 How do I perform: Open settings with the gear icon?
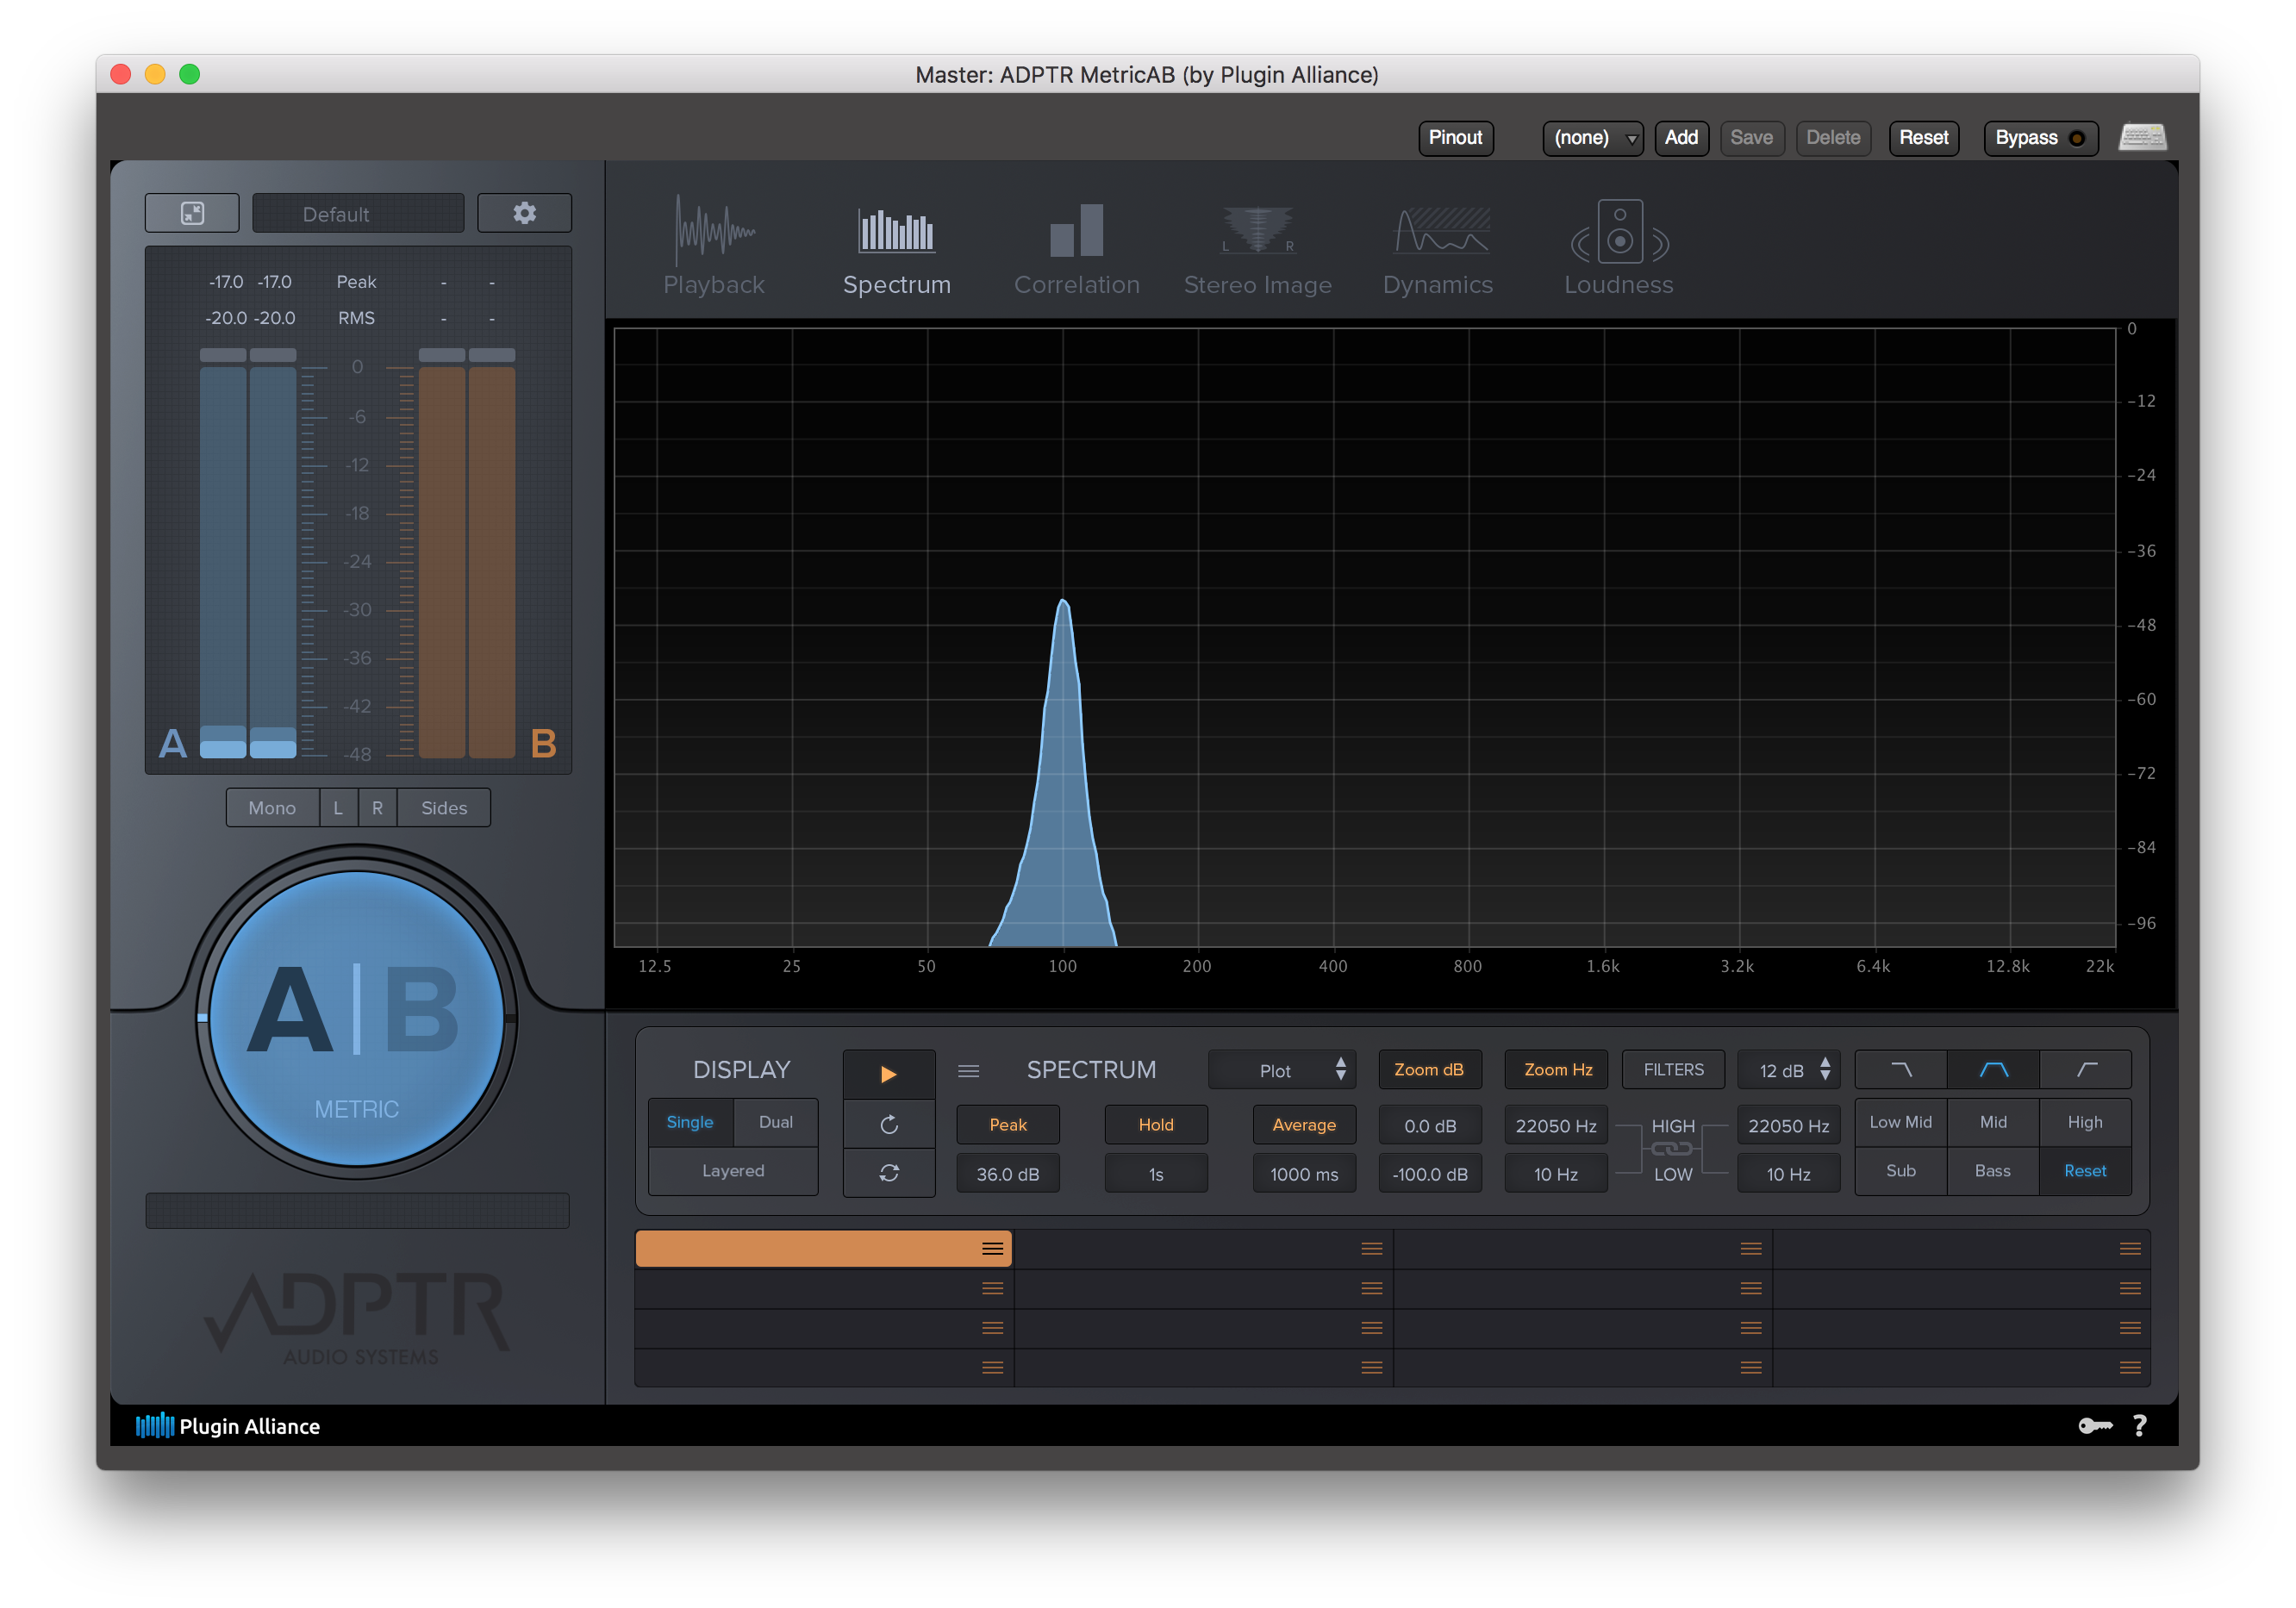coord(524,213)
